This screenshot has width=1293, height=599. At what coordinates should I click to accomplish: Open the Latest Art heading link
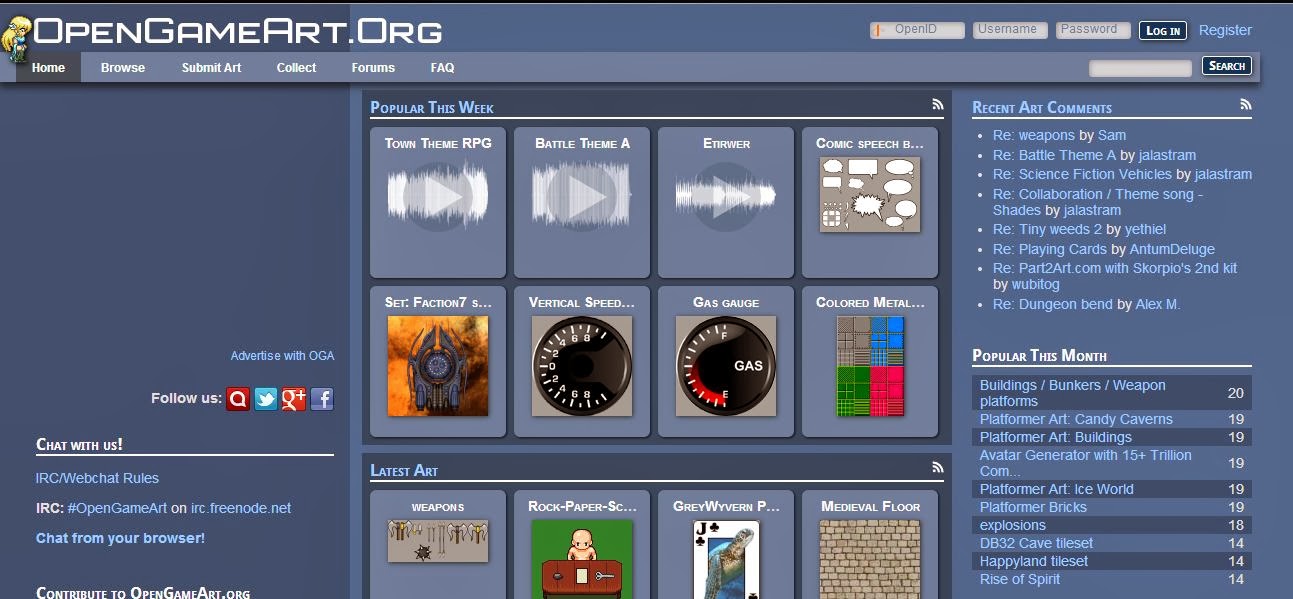tap(404, 471)
